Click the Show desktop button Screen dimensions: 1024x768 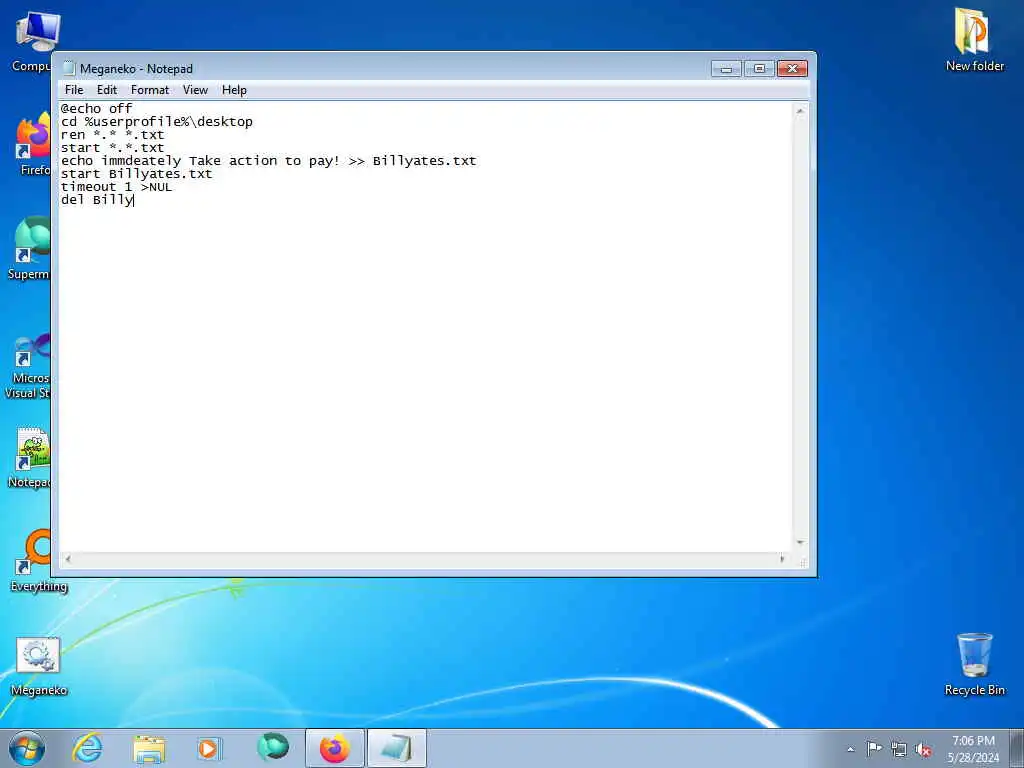click(1017, 748)
